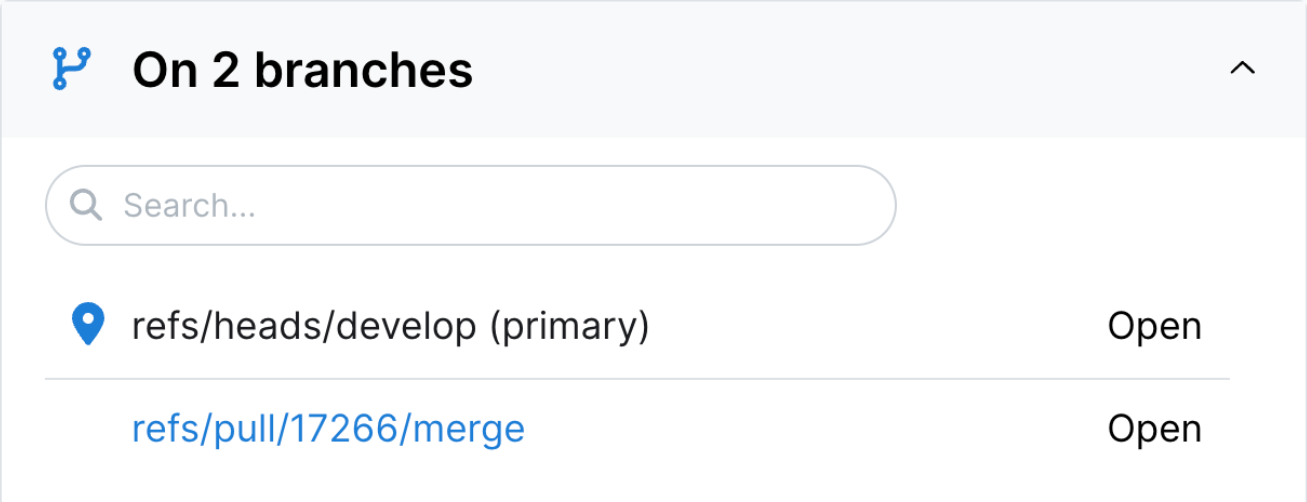Viewport: 1307px width, 502px height.
Task: Open the refs/pull/17266/merge link
Action: tap(328, 429)
